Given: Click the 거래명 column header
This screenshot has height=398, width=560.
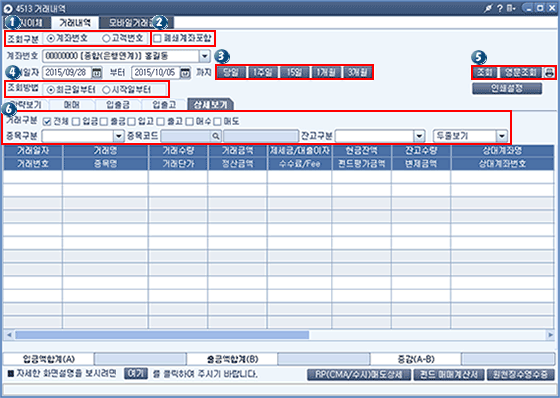Looking at the screenshot, I should (105, 150).
